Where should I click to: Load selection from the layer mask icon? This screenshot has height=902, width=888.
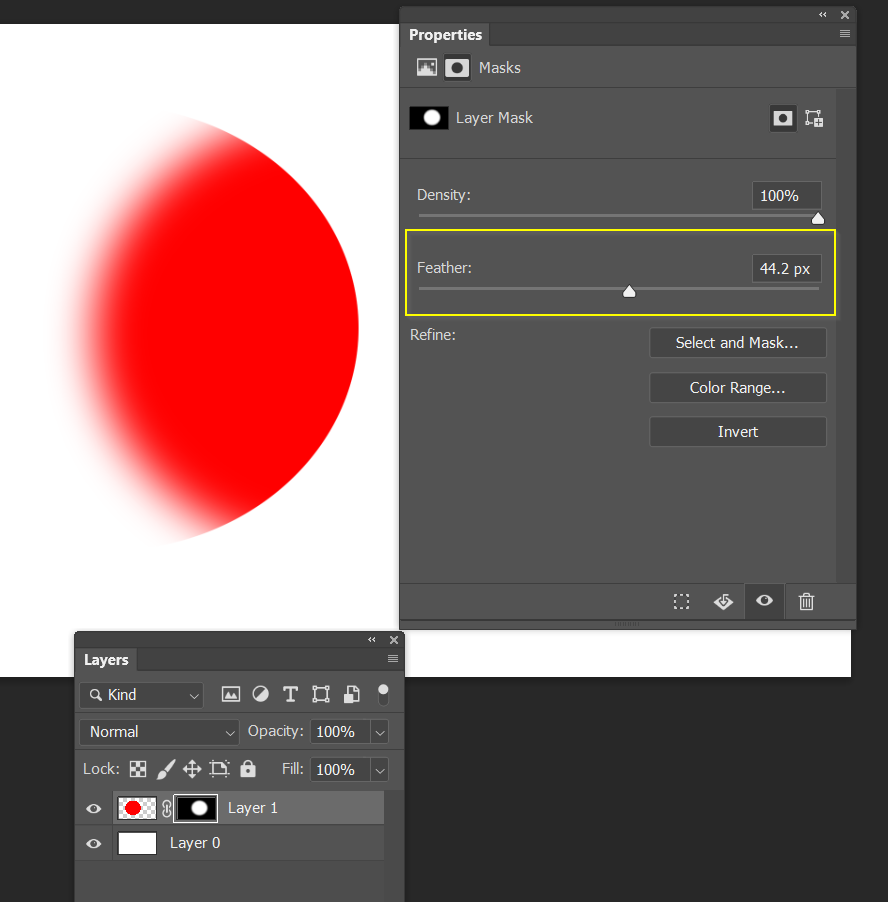[681, 602]
